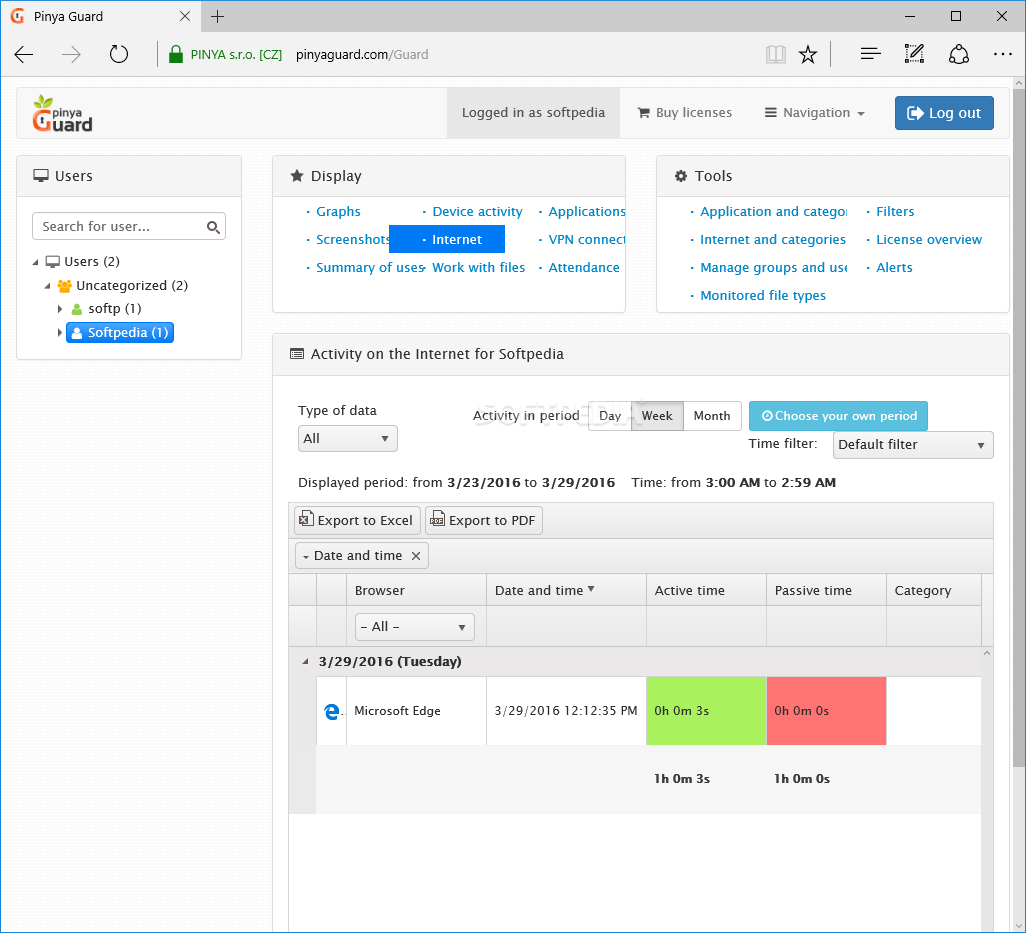
Task: Expand the softp (1) user node
Action: tap(60, 309)
